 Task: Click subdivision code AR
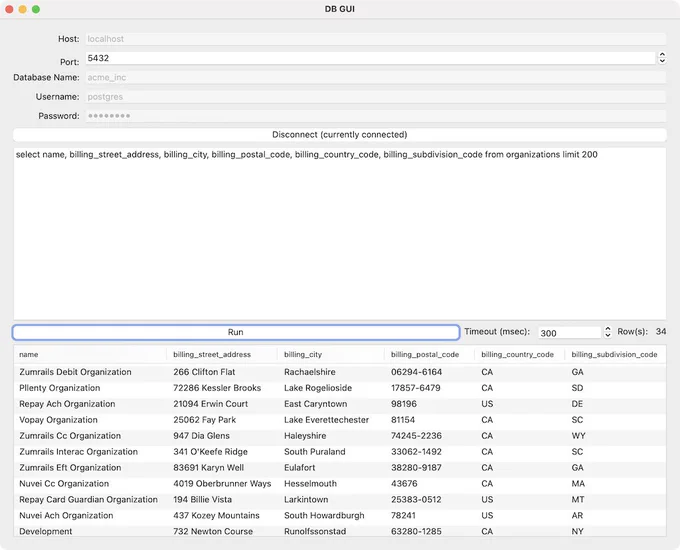pos(577,516)
